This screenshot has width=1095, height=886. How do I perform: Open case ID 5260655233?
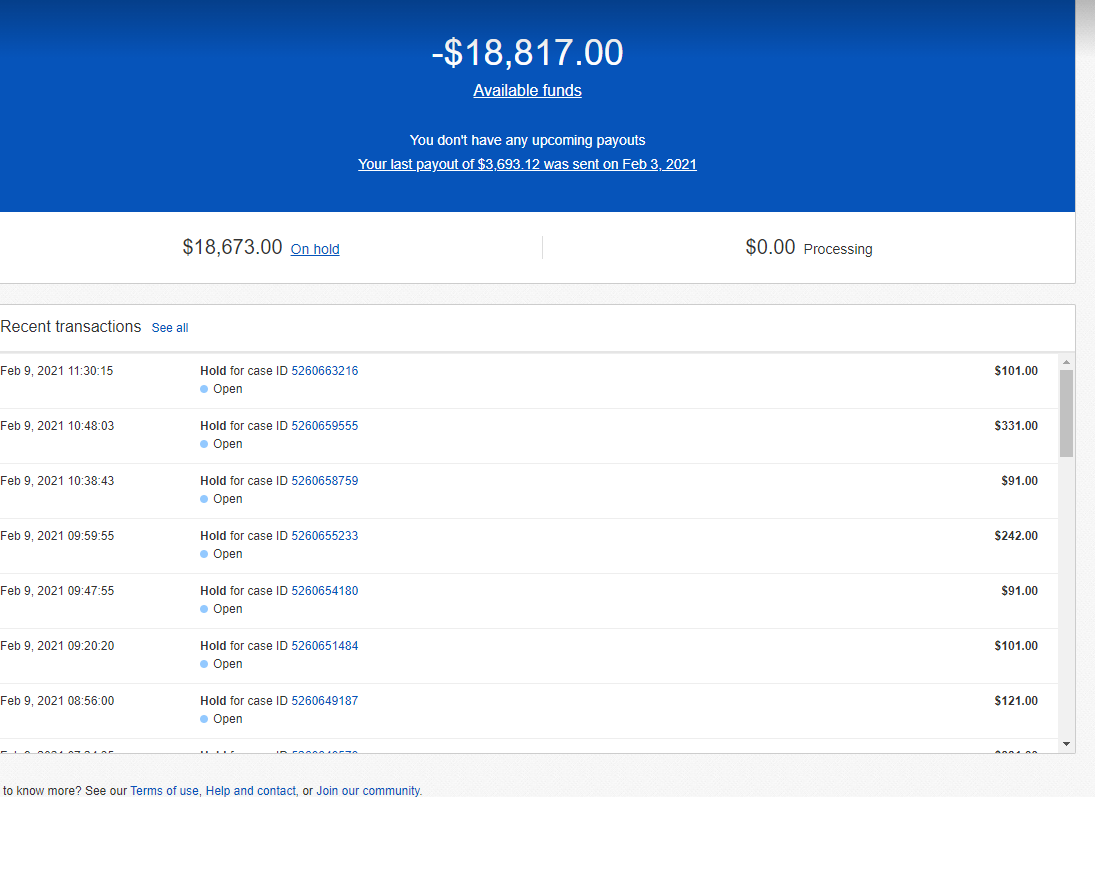pos(325,536)
